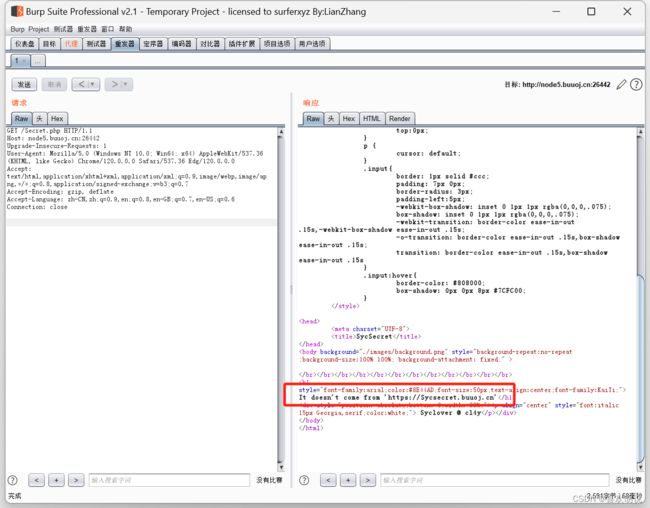Image resolution: width=650 pixels, height=508 pixels.
Task: Click the 发送 (Send) button
Action: 24,85
